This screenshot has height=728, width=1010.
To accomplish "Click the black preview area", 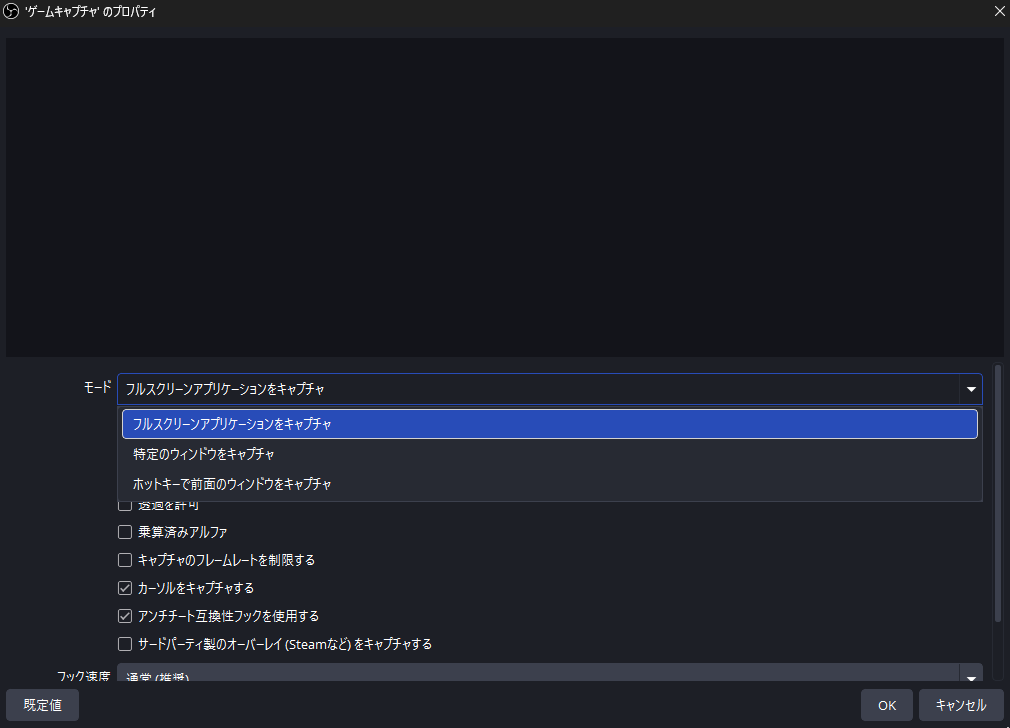I will click(x=504, y=197).
